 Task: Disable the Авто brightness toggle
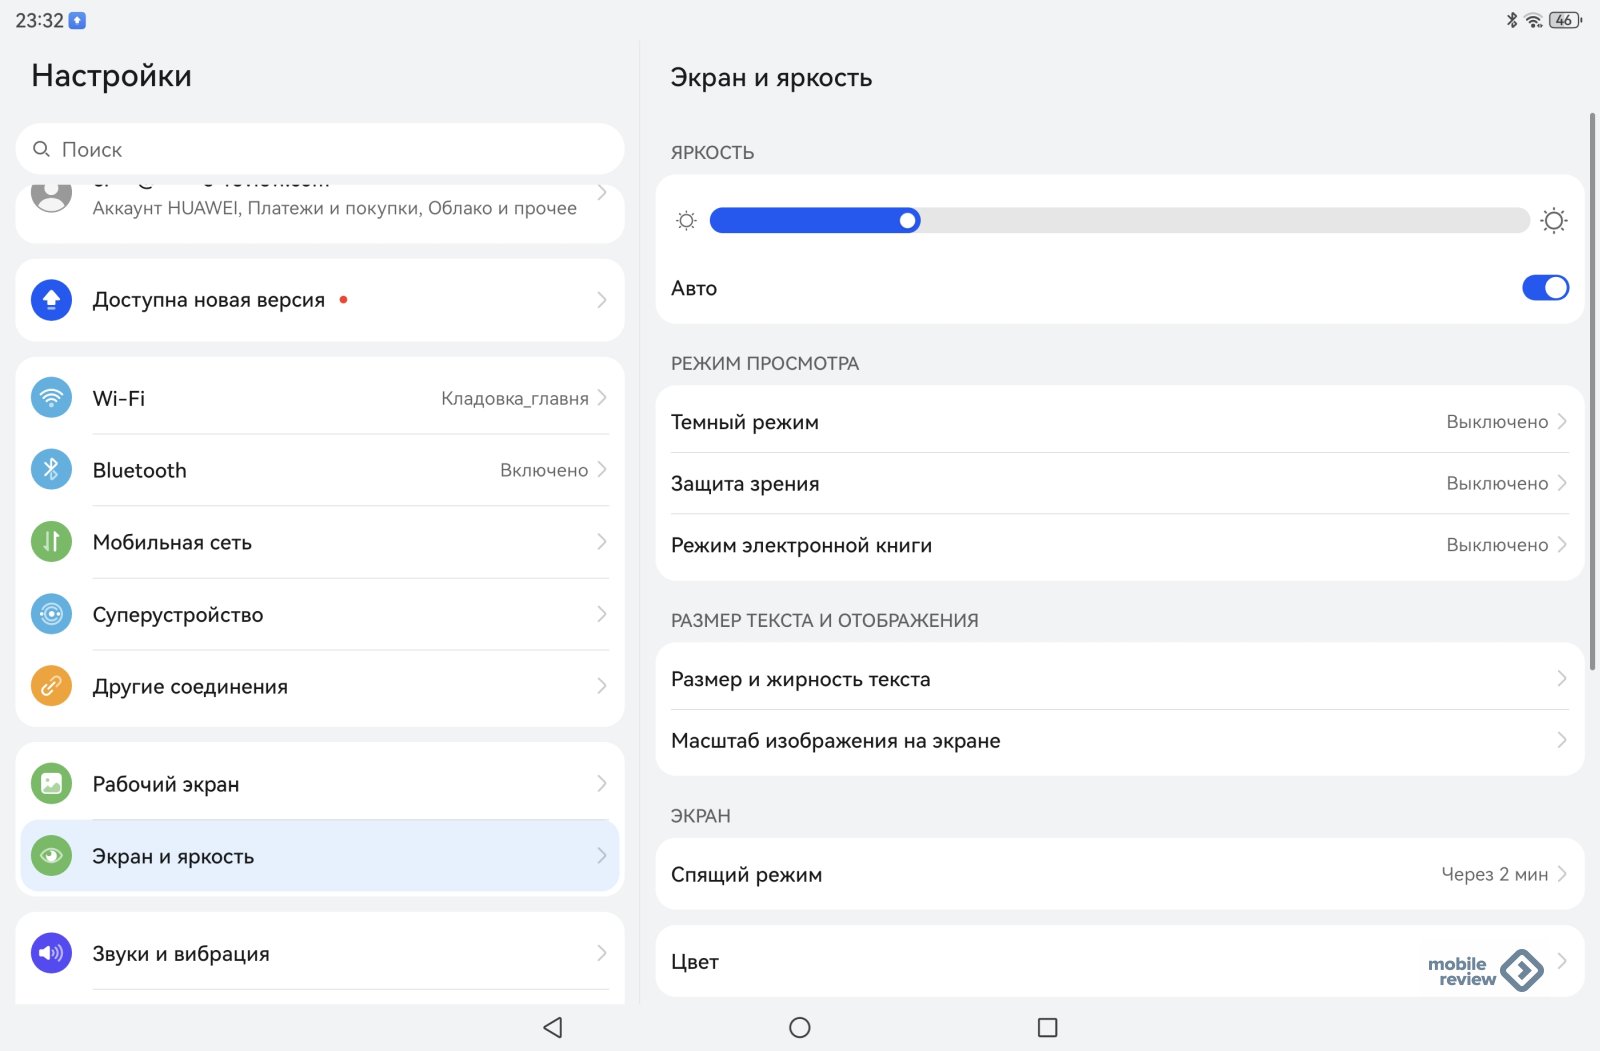[1544, 288]
